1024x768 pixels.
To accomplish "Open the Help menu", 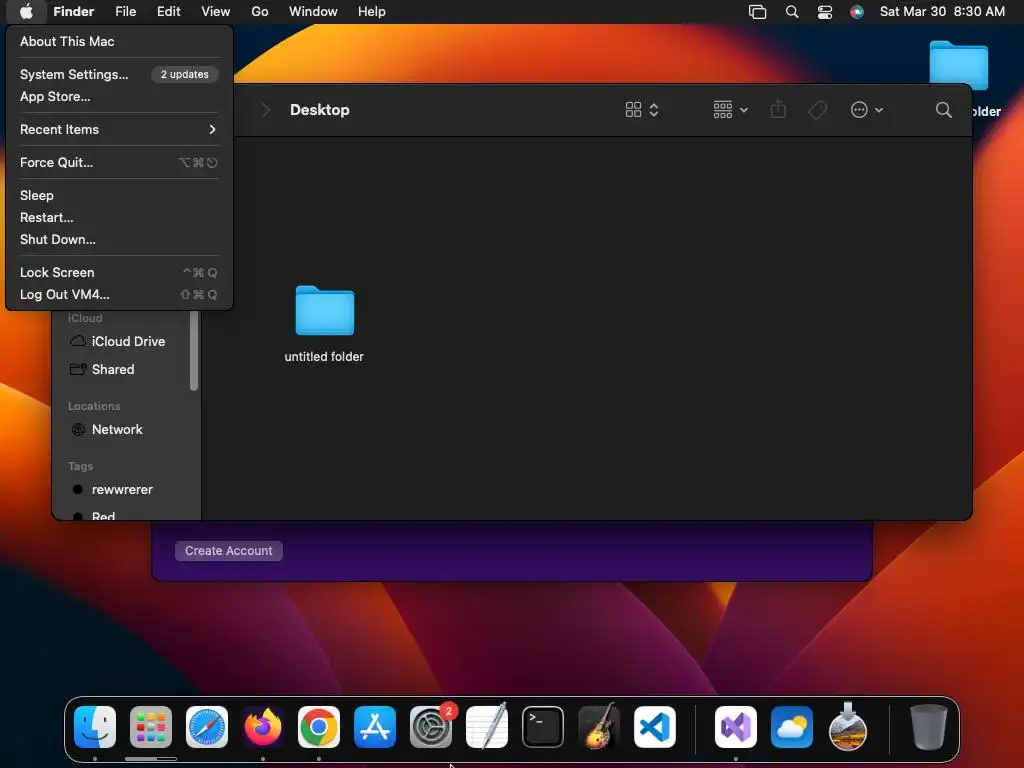I will coord(372,12).
